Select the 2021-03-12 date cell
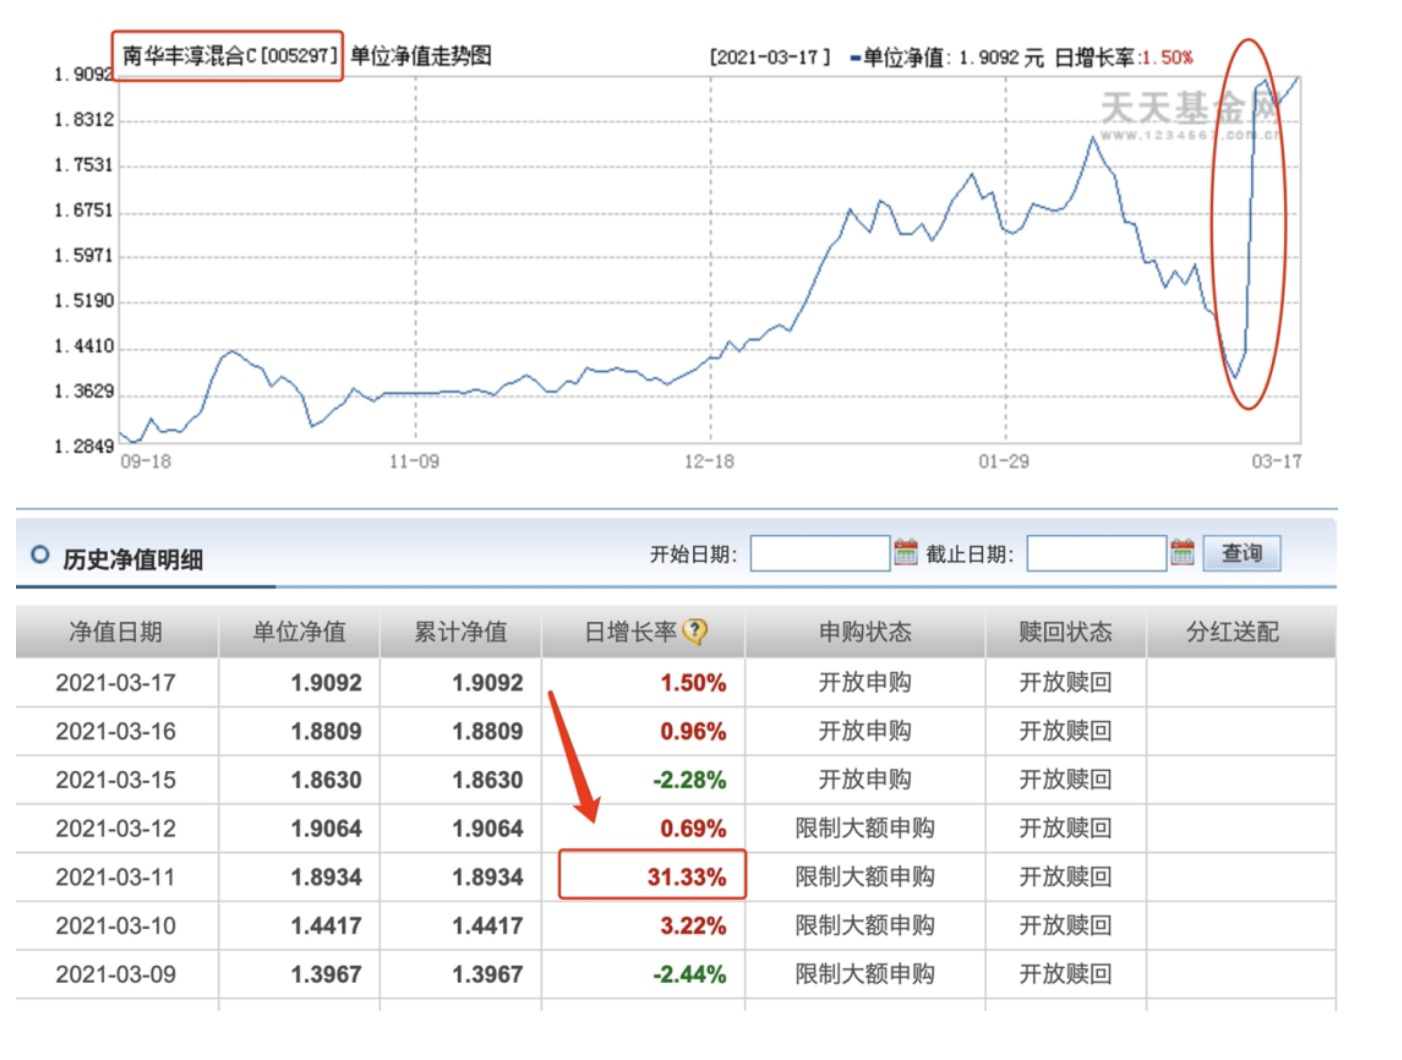The image size is (1402, 1060). [116, 828]
